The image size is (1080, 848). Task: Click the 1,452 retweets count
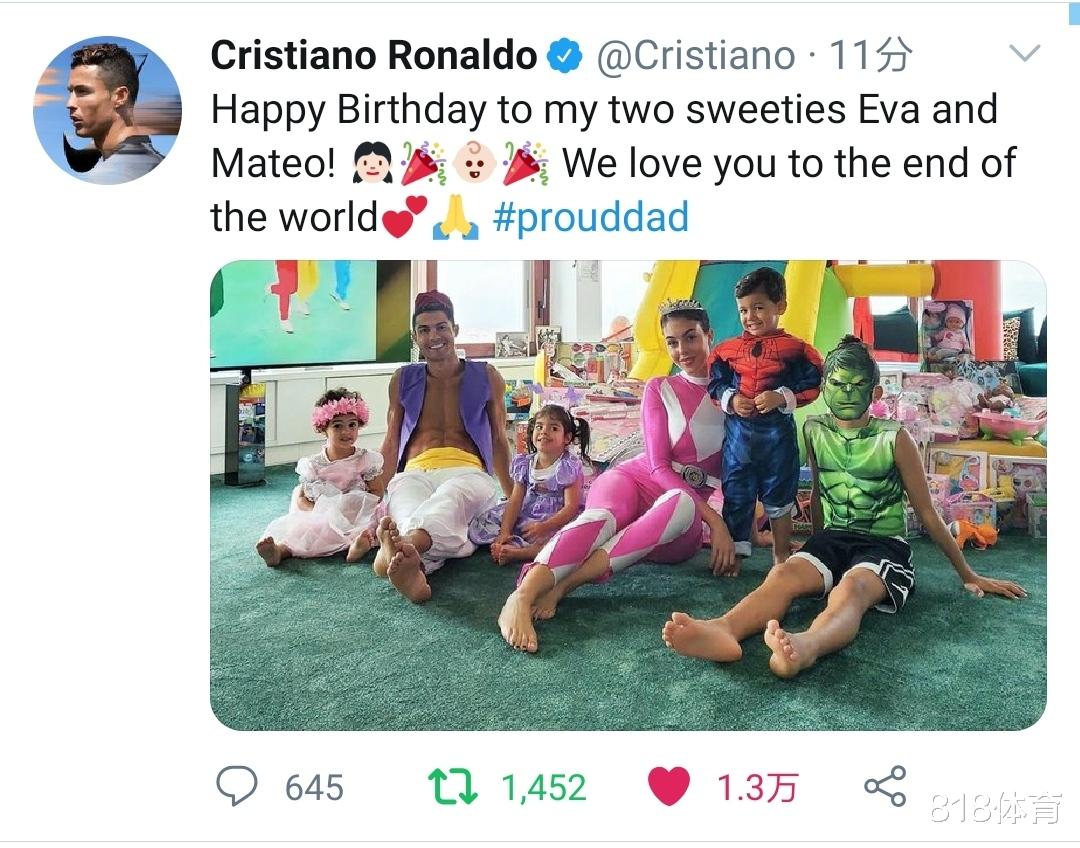pos(543,788)
